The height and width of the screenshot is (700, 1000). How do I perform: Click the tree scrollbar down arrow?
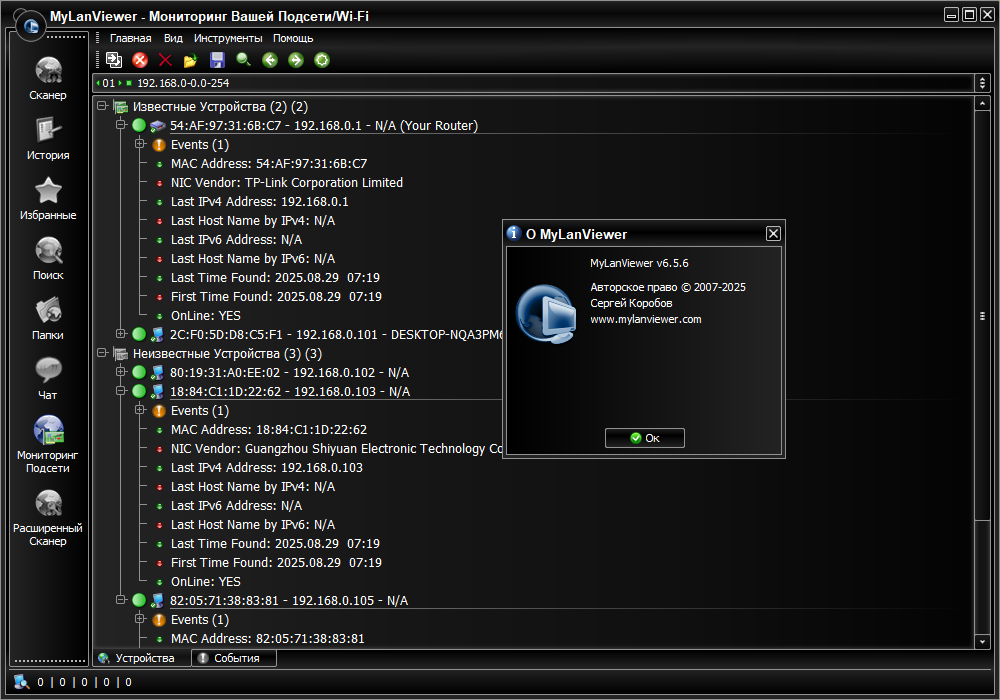(x=982, y=642)
